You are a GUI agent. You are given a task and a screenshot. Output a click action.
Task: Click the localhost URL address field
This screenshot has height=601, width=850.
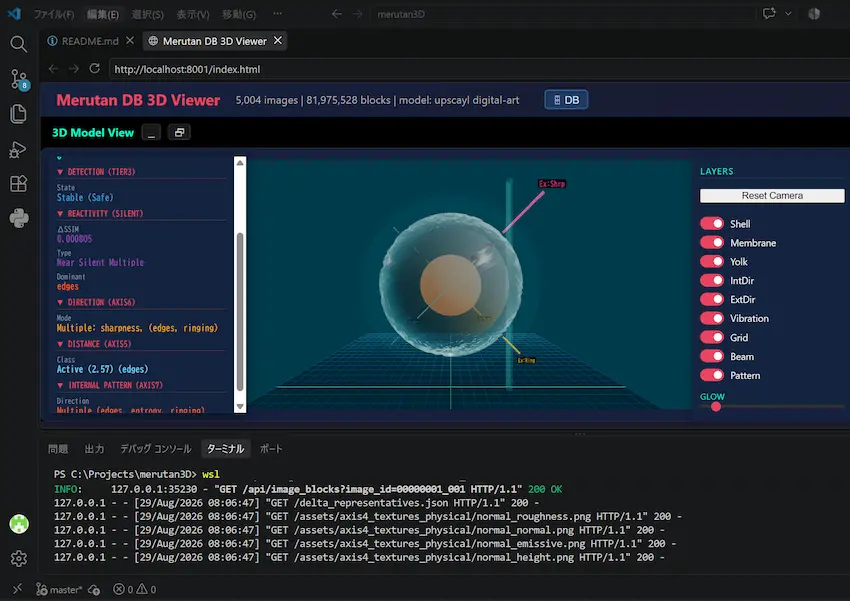tap(479, 69)
